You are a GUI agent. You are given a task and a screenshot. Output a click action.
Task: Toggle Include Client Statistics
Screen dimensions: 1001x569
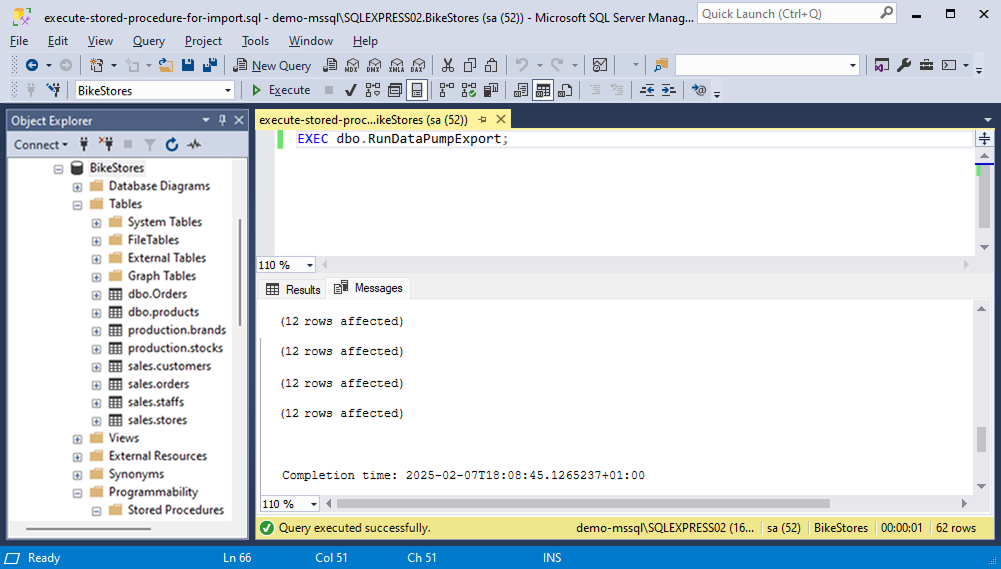[490, 91]
